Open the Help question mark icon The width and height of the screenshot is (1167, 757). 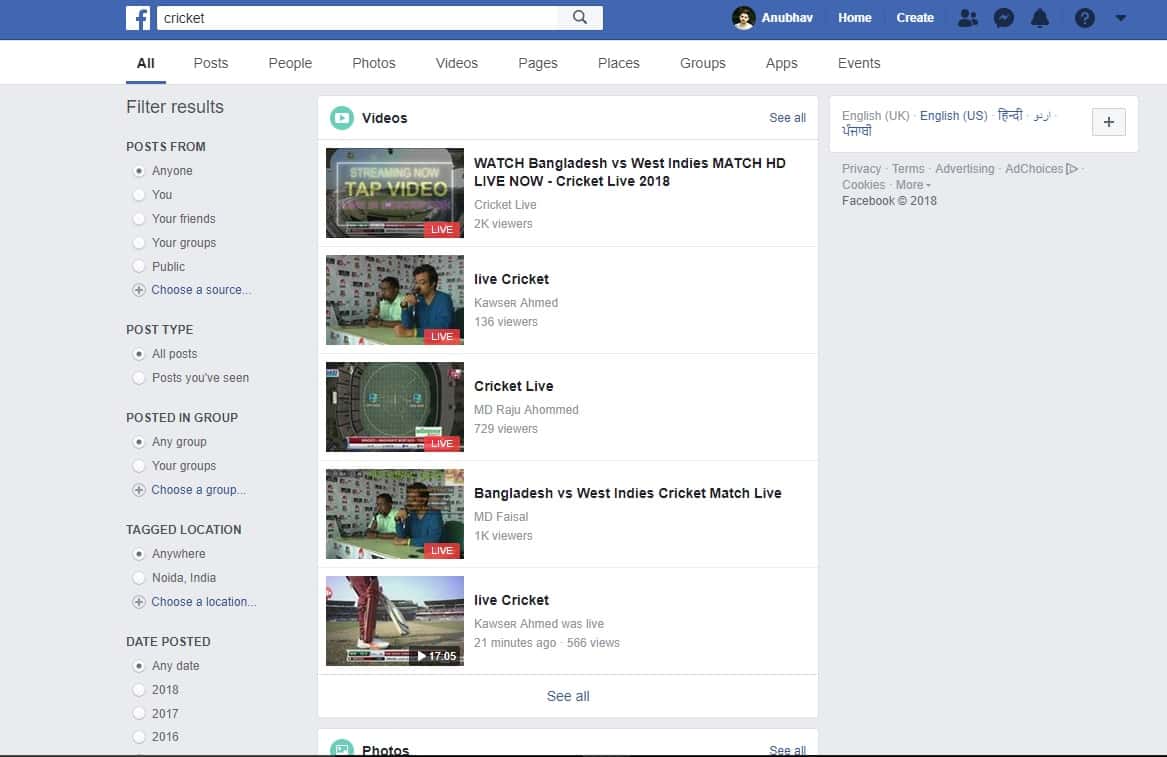point(1084,18)
